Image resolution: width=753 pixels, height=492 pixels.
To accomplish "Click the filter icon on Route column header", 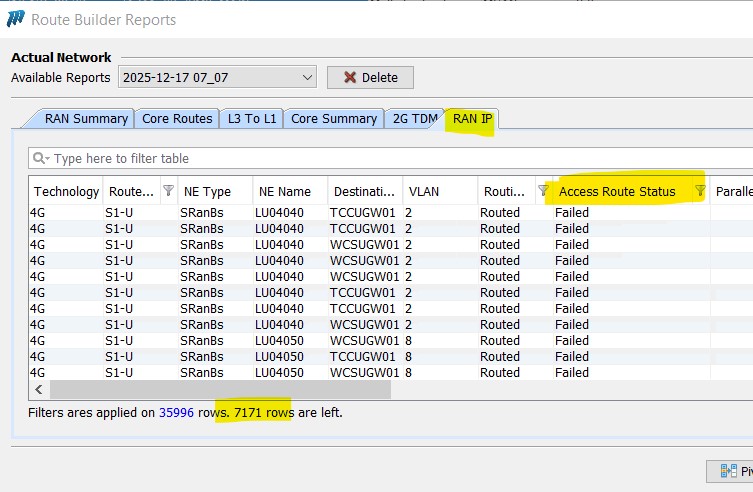I will tap(168, 191).
